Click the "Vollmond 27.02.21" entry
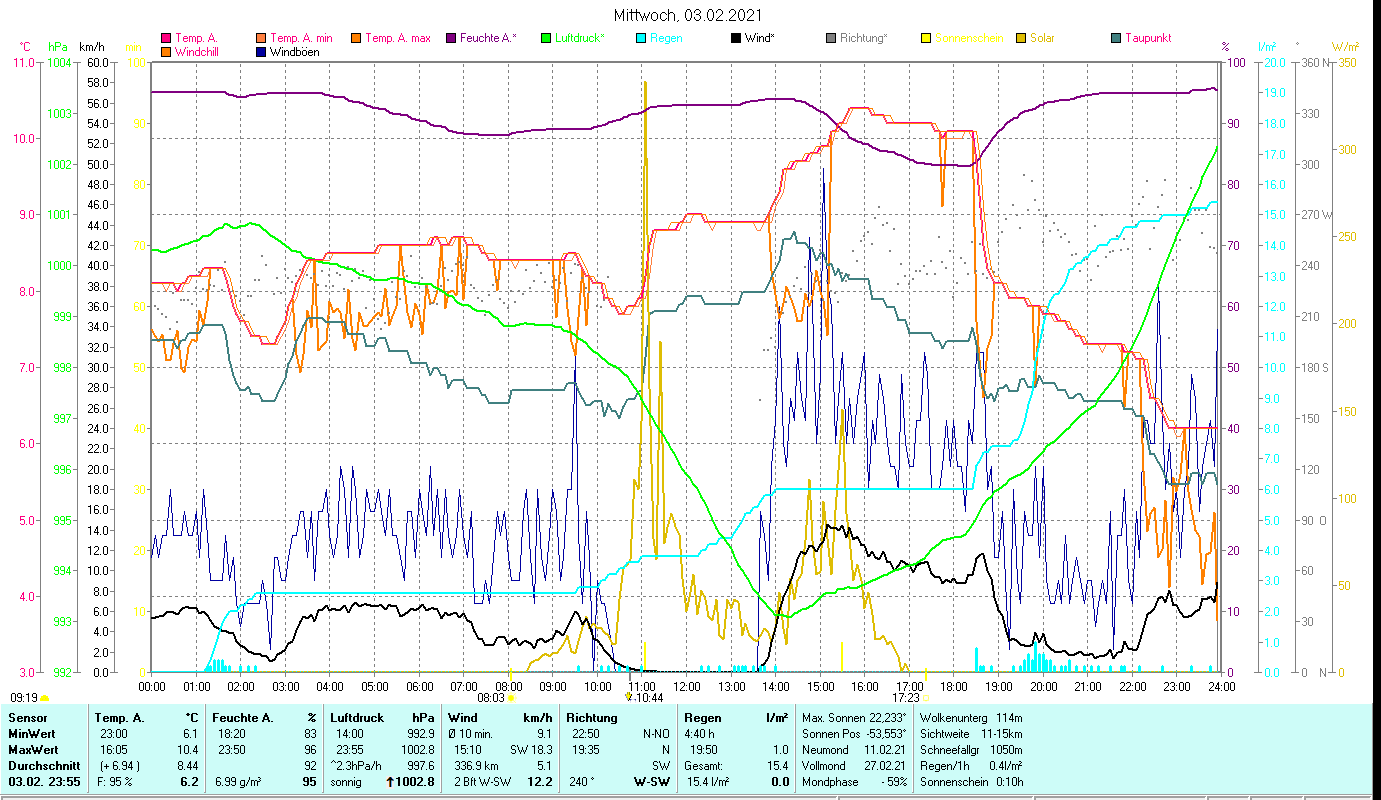 click(854, 765)
